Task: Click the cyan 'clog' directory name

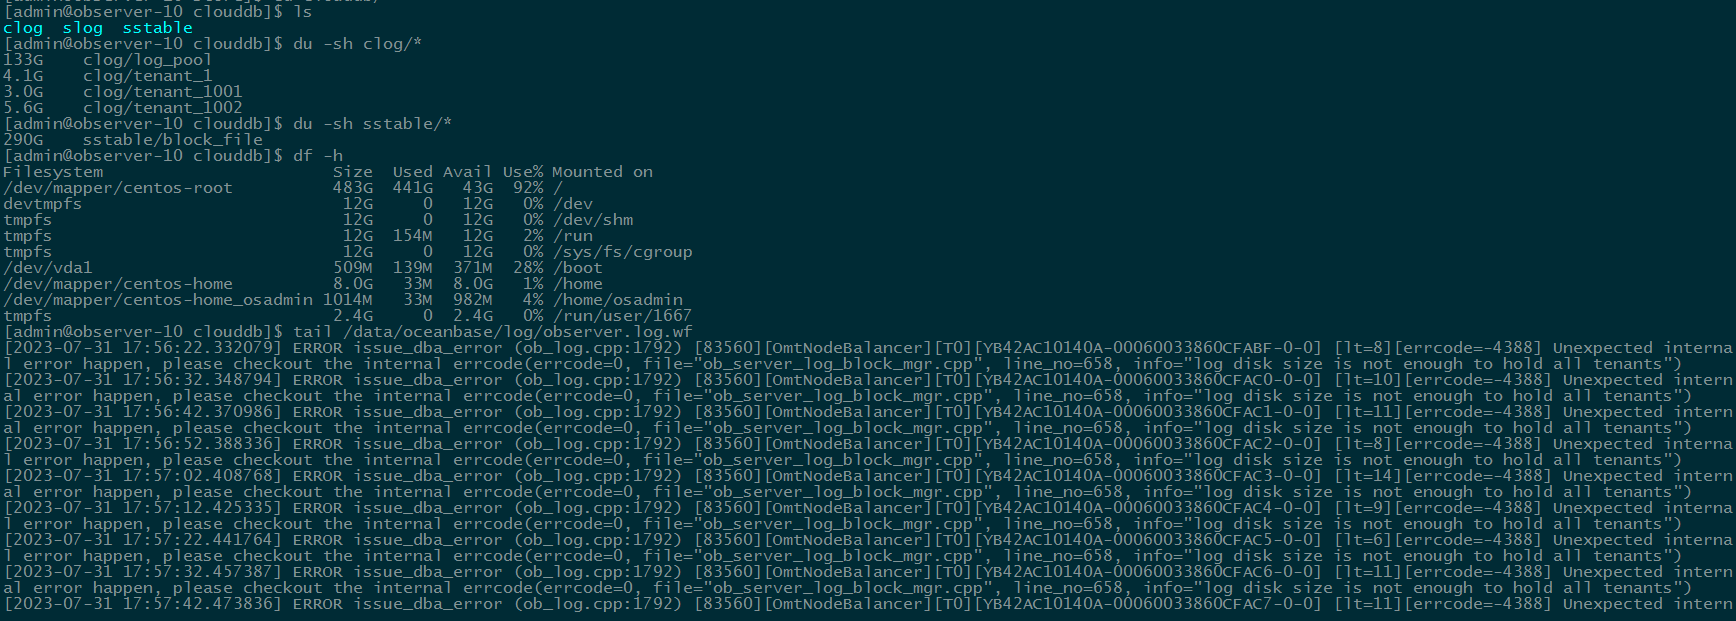Action: [23, 28]
